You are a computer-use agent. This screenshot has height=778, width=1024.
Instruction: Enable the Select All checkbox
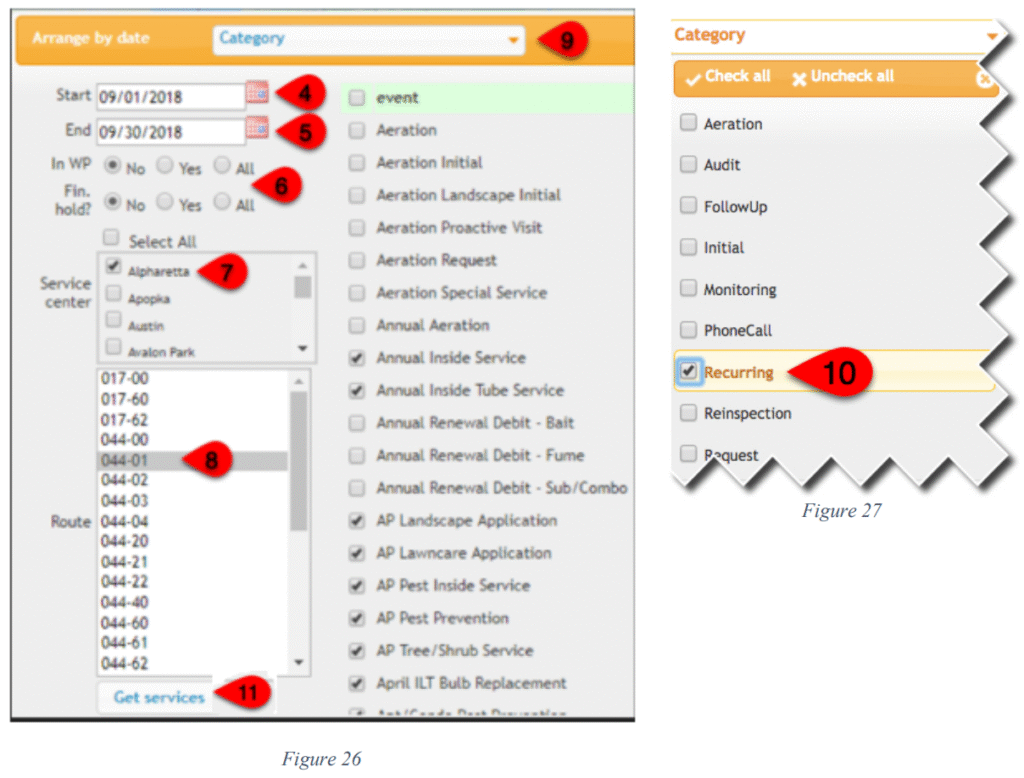(112, 239)
